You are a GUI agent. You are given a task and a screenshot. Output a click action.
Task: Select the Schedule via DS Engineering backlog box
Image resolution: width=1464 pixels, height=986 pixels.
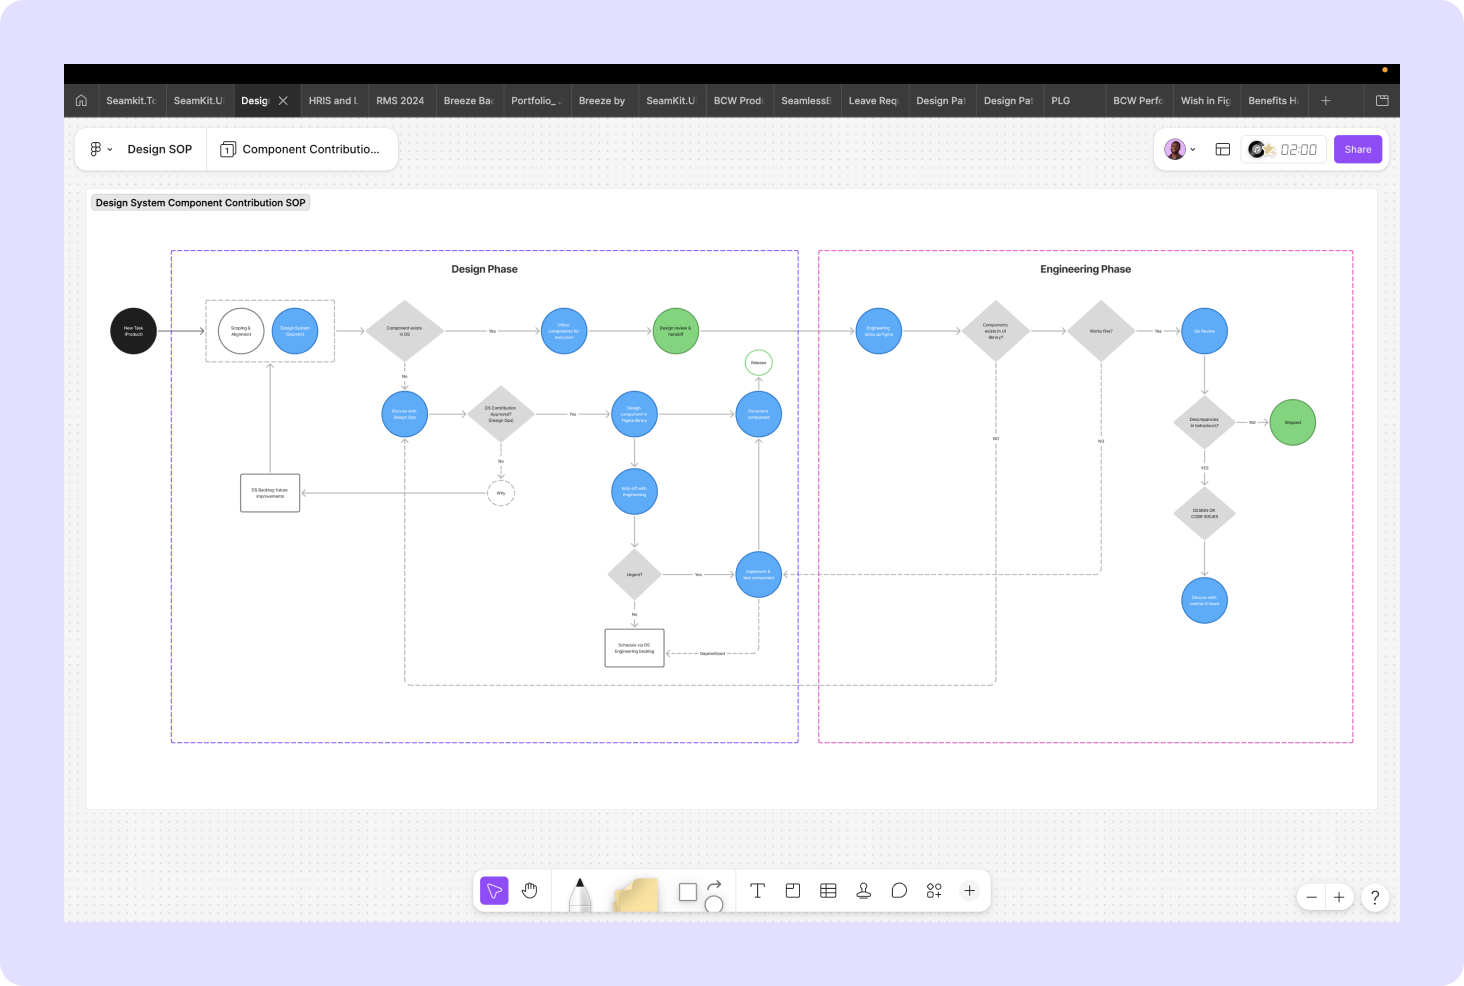click(x=634, y=648)
